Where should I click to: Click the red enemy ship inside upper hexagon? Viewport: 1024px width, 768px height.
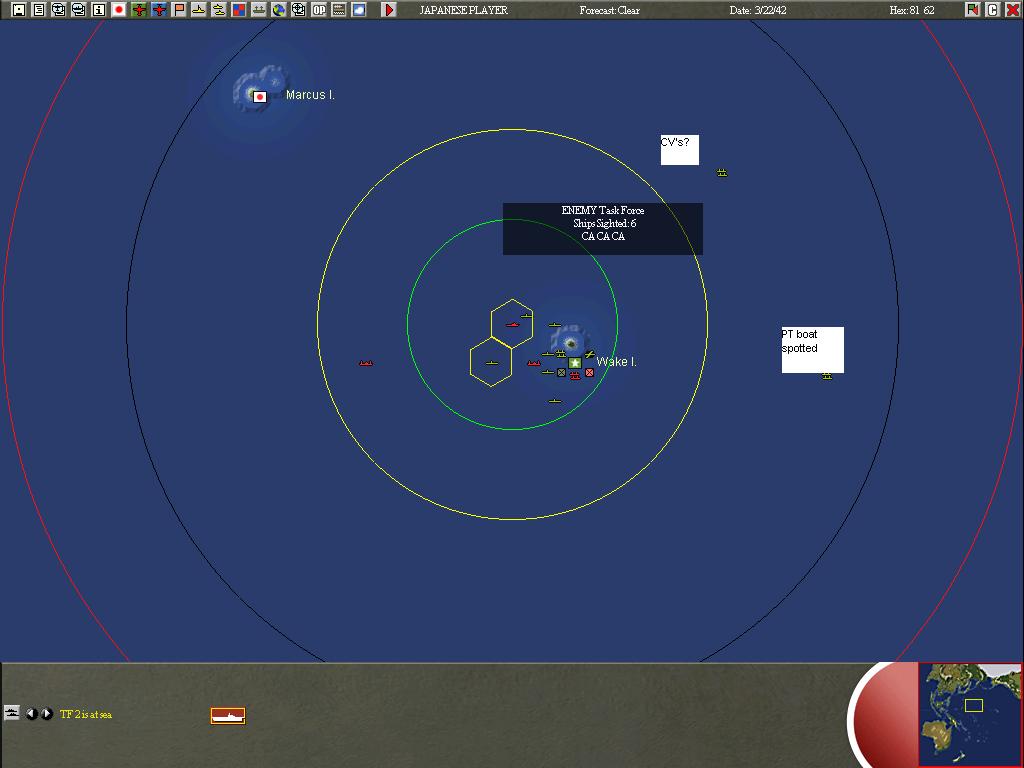[513, 325]
